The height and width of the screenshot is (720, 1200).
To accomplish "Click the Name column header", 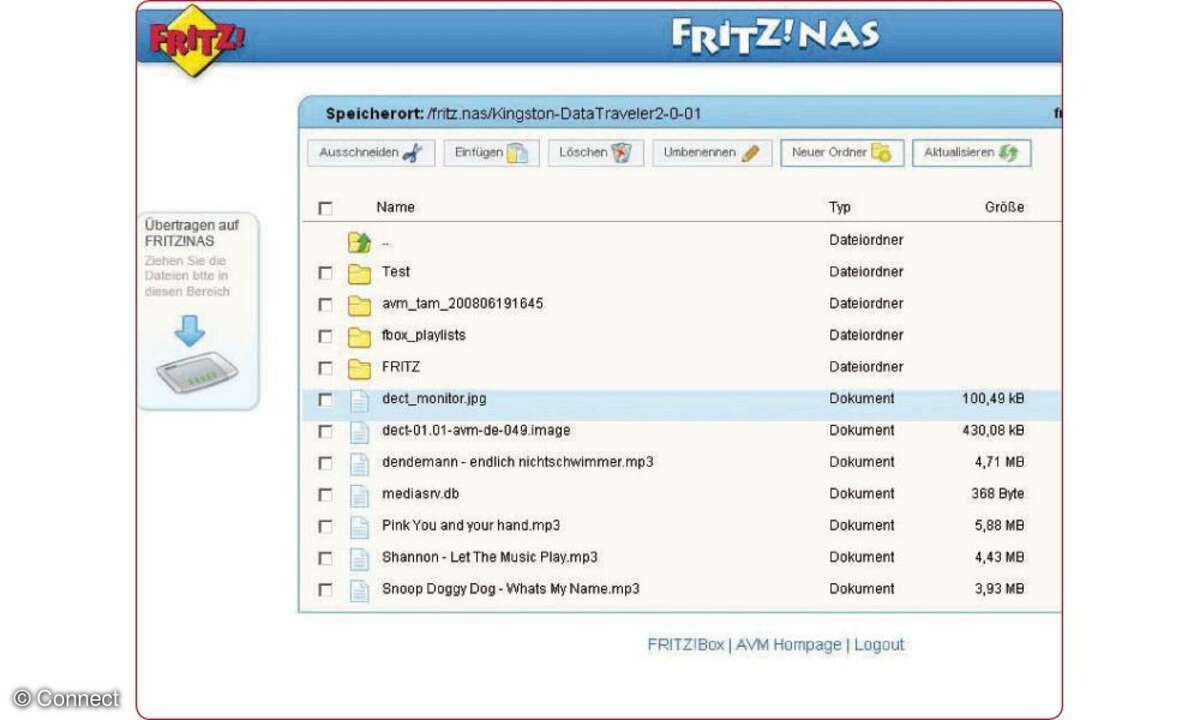I will (x=395, y=207).
